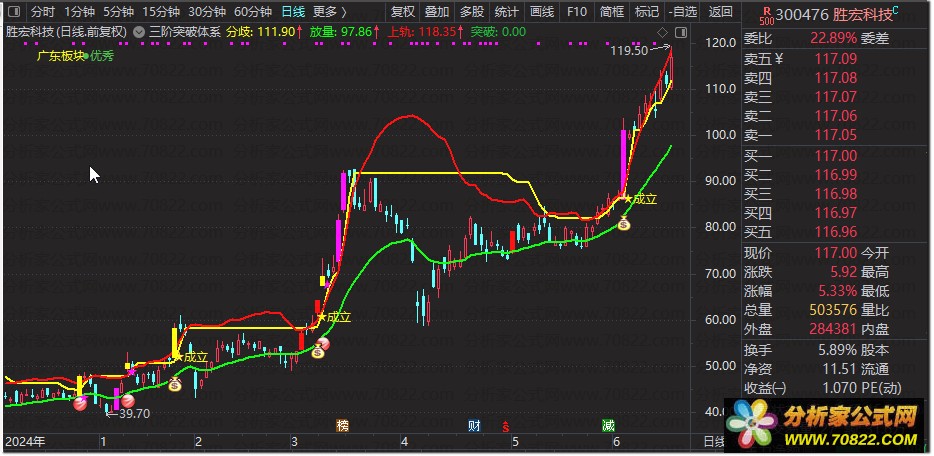This screenshot has width=934, height=456.
Task: Click the red $ dividend marker
Action: tap(506, 426)
